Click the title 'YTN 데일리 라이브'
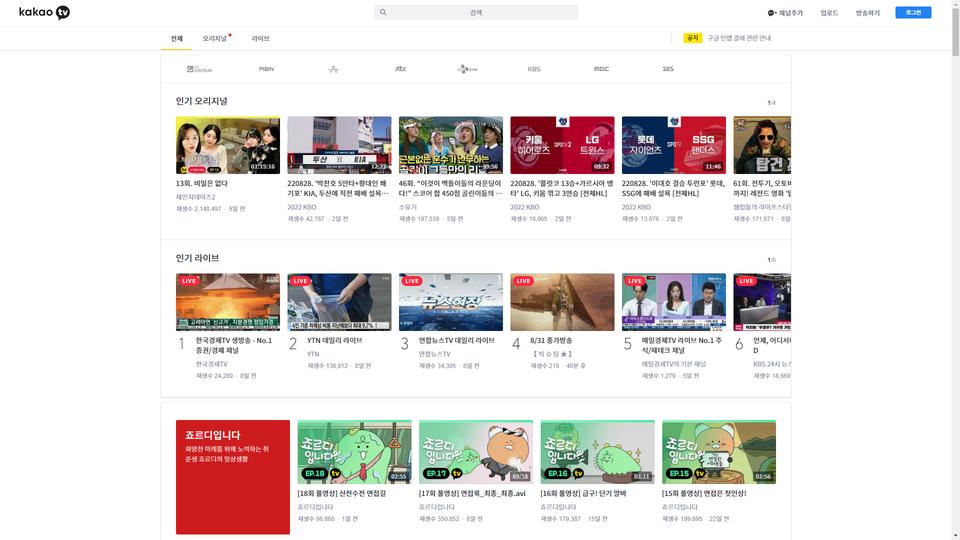The width and height of the screenshot is (960, 540). pos(335,340)
